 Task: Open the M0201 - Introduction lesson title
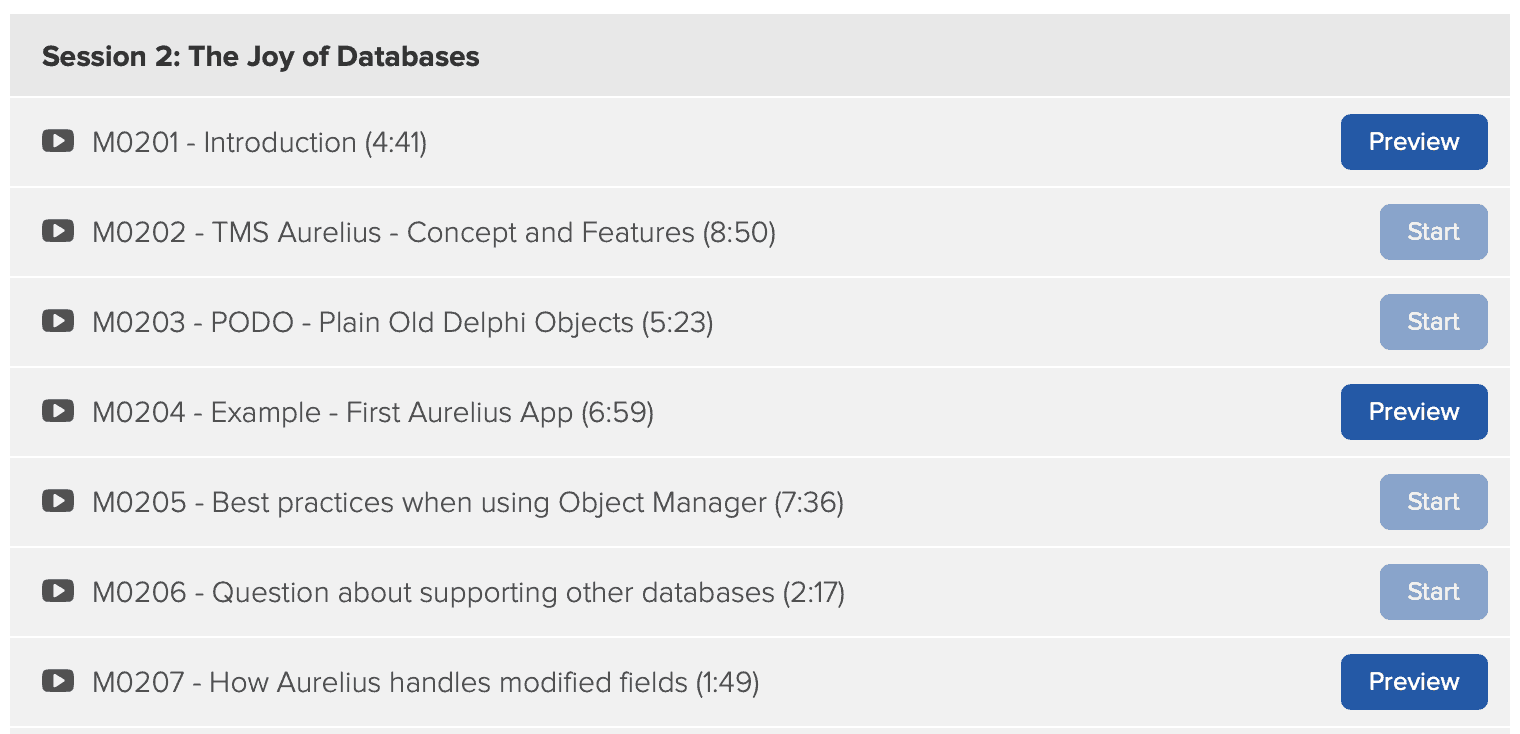pyautogui.click(x=259, y=143)
